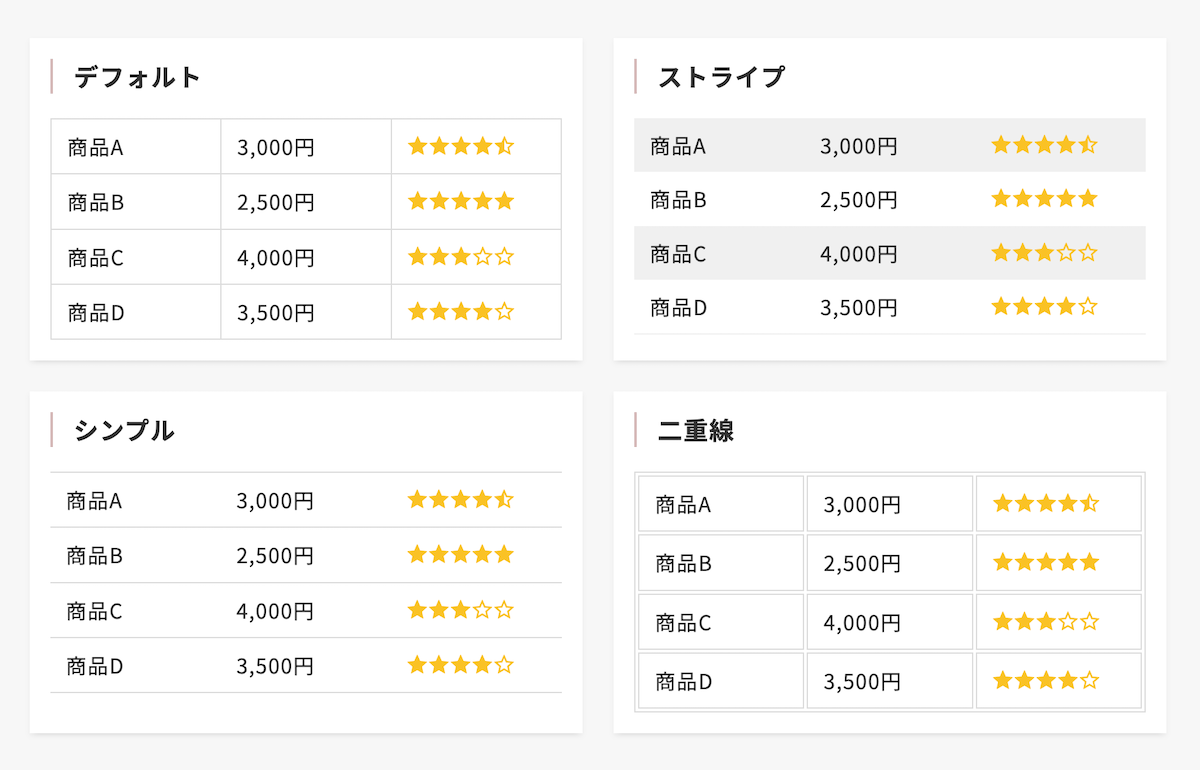
Task: Click the 商品D star rating in the ストライプ table
Action: pyautogui.click(x=1044, y=307)
